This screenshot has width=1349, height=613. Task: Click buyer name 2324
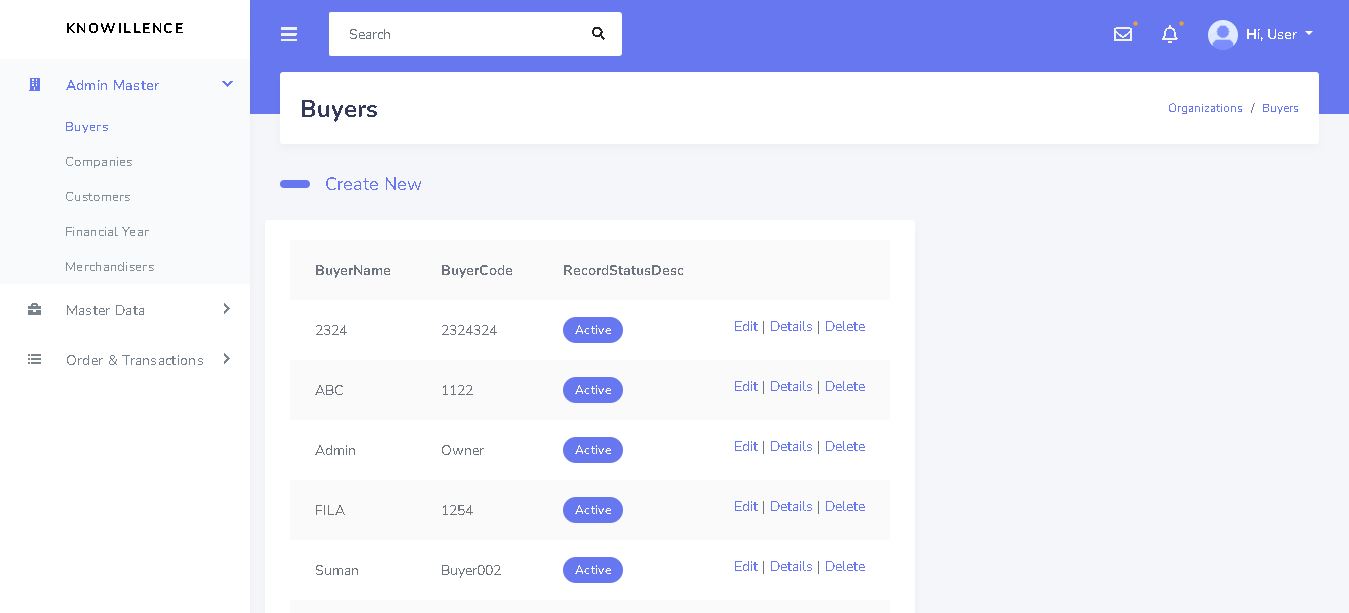(331, 330)
